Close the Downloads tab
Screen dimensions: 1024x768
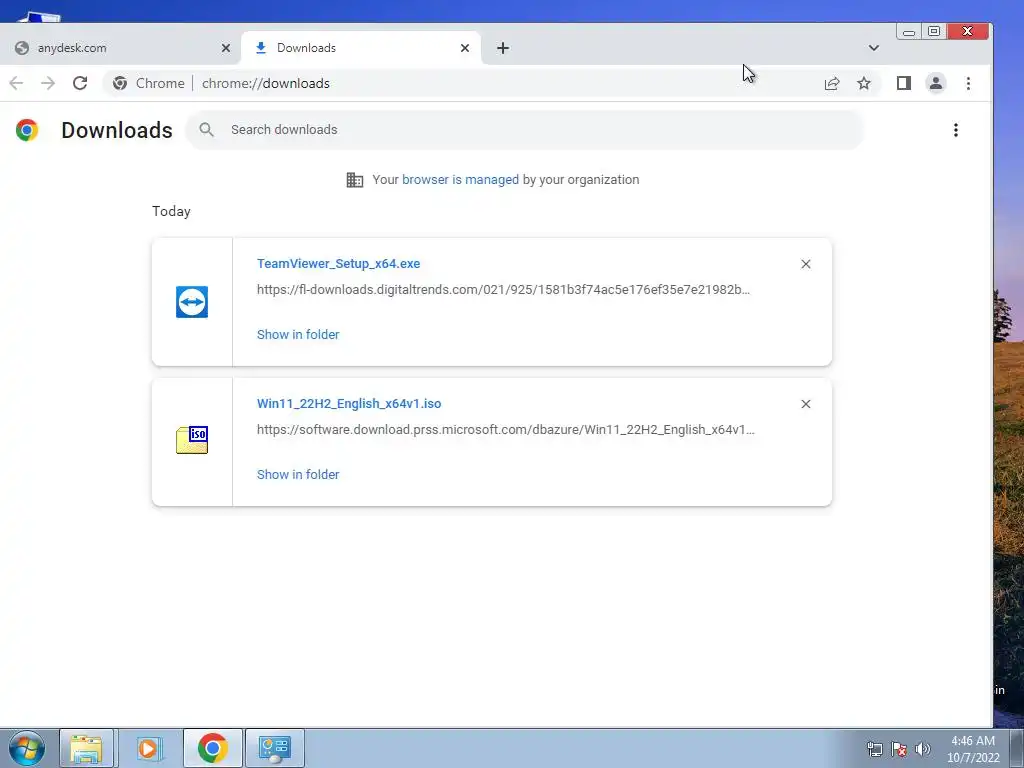(x=465, y=48)
